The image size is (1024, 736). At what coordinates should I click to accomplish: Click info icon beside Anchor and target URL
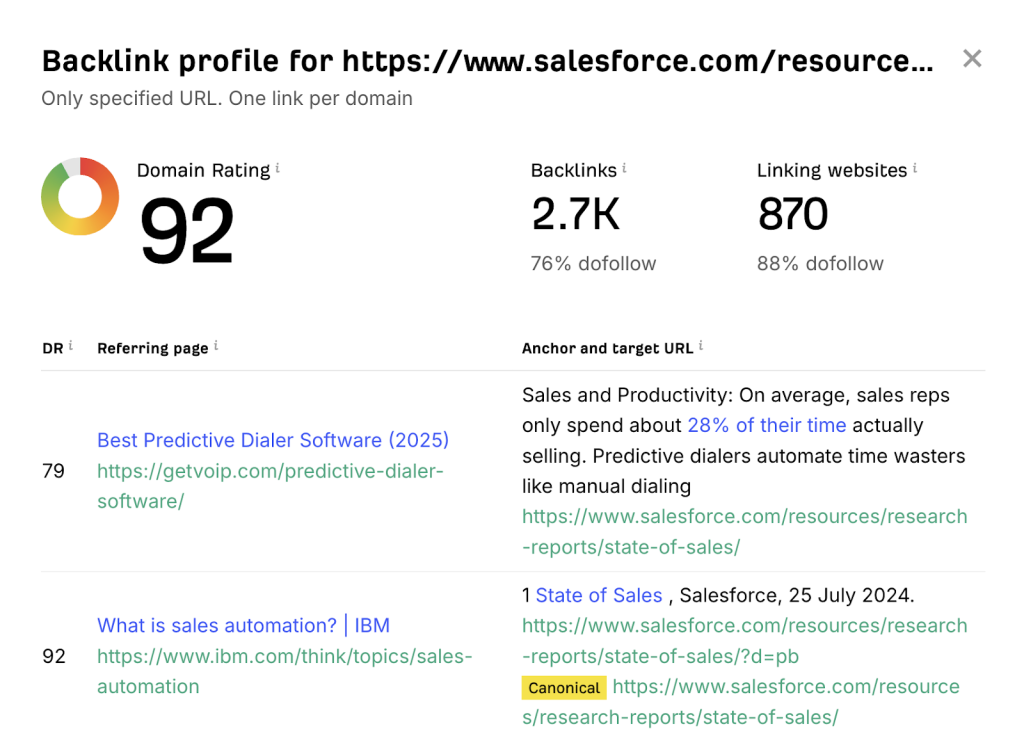coord(701,346)
